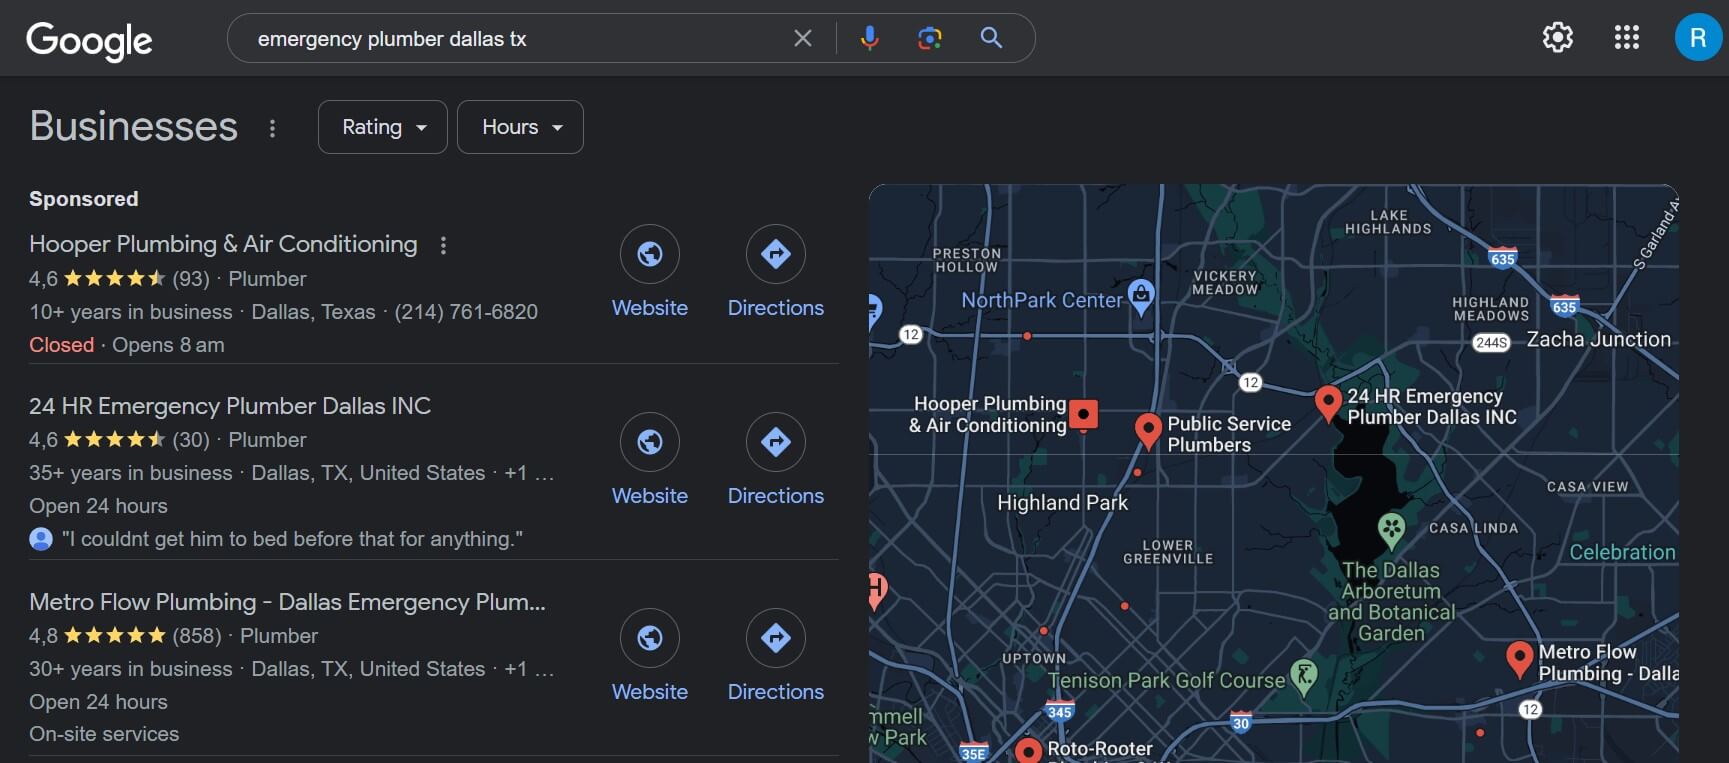Get directions to Hooper Plumbing
The width and height of the screenshot is (1729, 763).
pos(776,254)
